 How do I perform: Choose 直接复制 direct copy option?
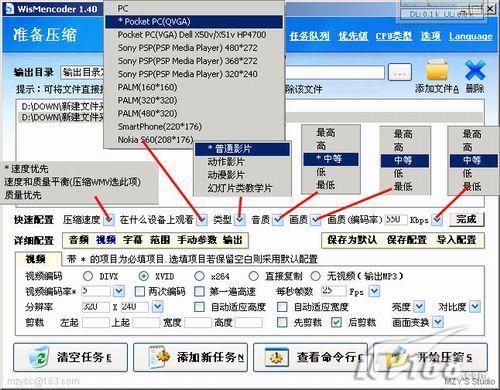[253, 276]
